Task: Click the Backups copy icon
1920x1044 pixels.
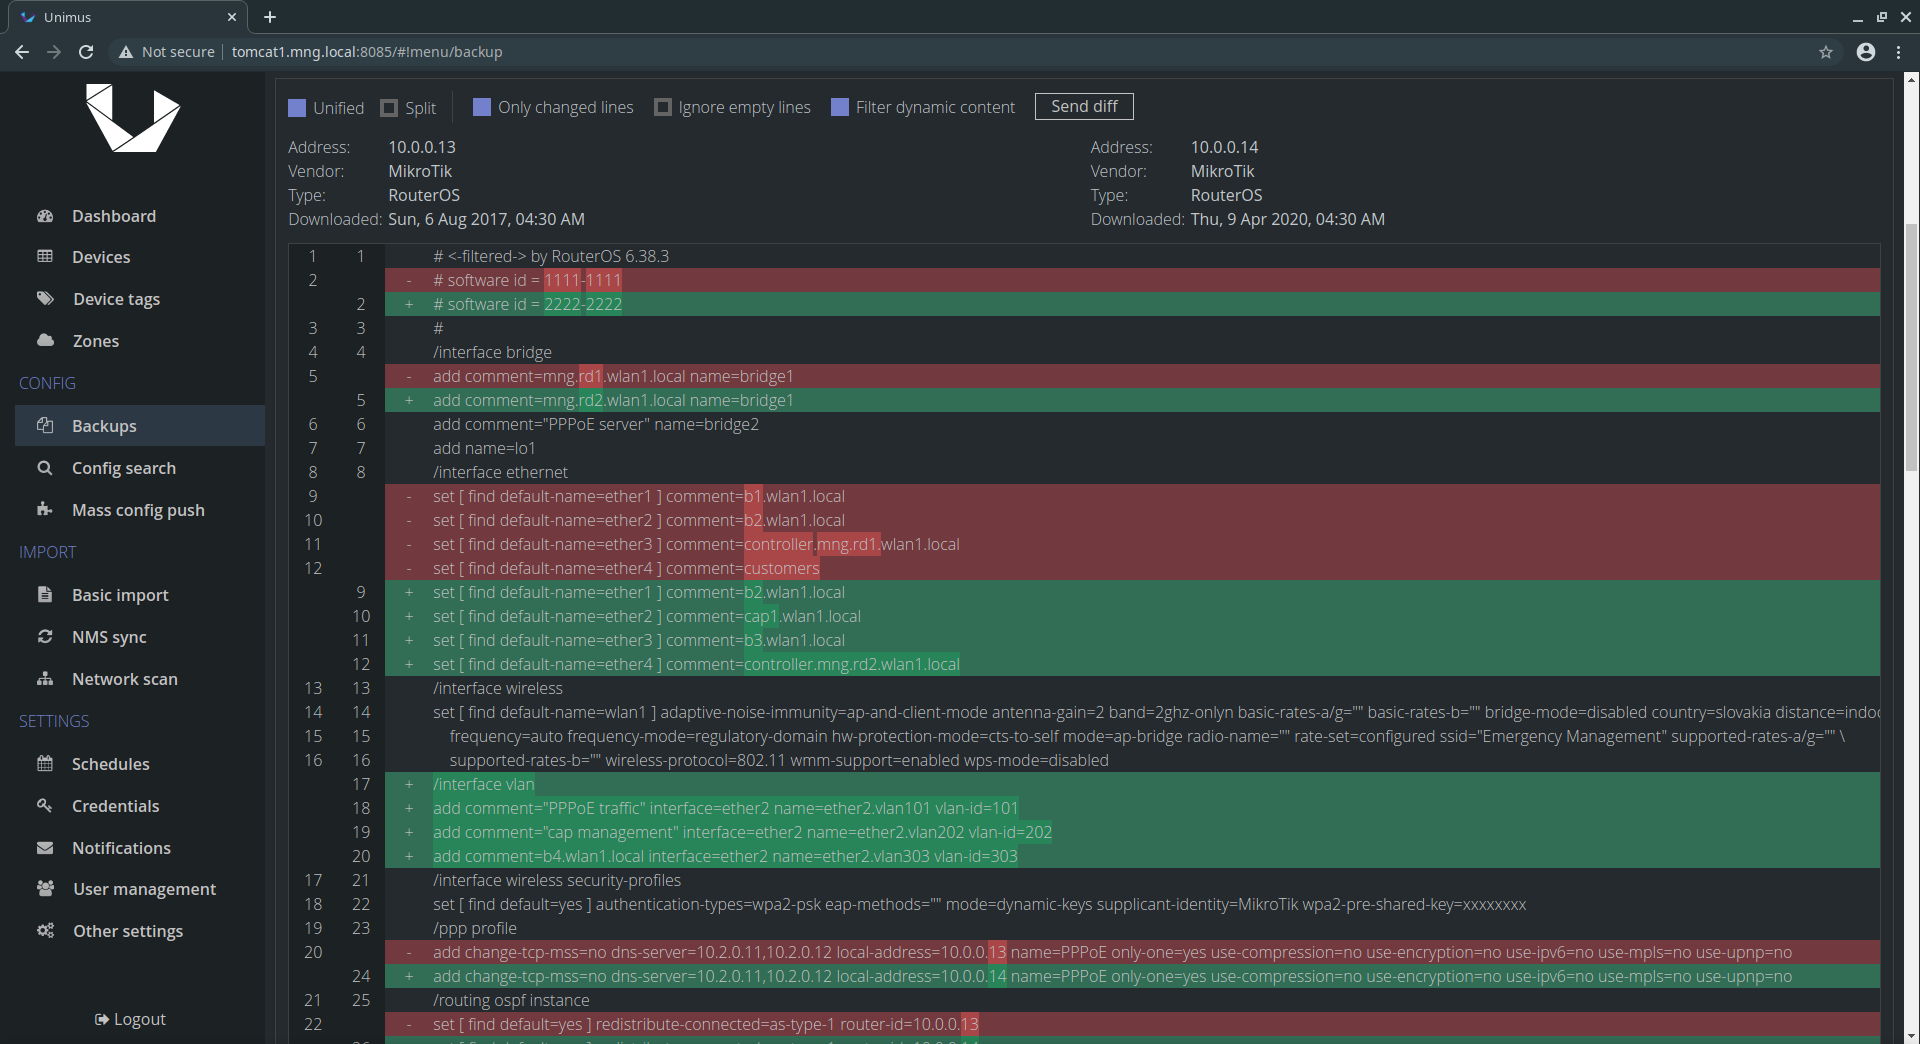Action: 45,426
